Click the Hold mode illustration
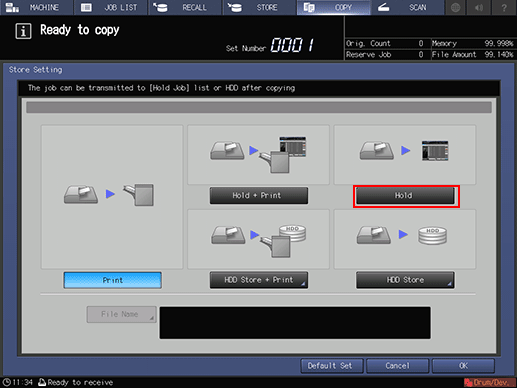 [x=405, y=155]
